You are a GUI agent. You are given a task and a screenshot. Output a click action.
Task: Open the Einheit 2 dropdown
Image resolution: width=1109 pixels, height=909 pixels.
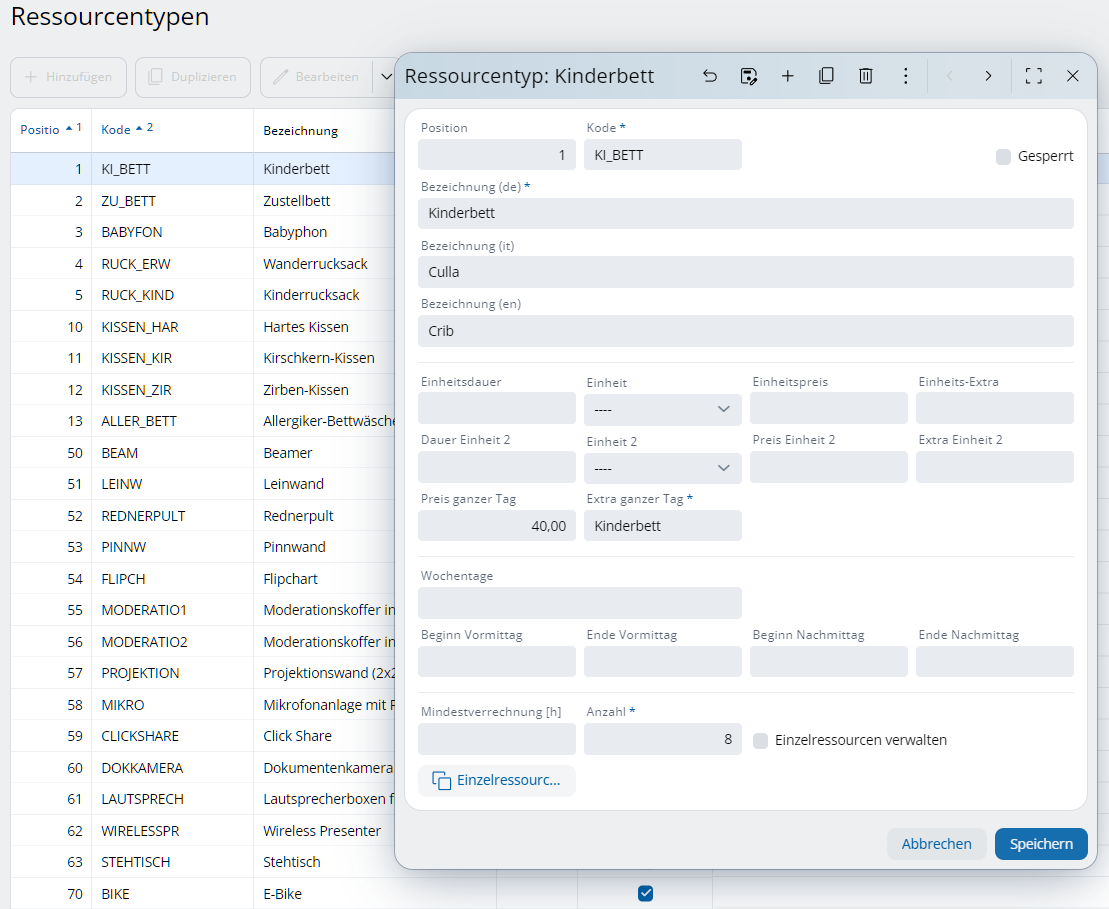[663, 468]
